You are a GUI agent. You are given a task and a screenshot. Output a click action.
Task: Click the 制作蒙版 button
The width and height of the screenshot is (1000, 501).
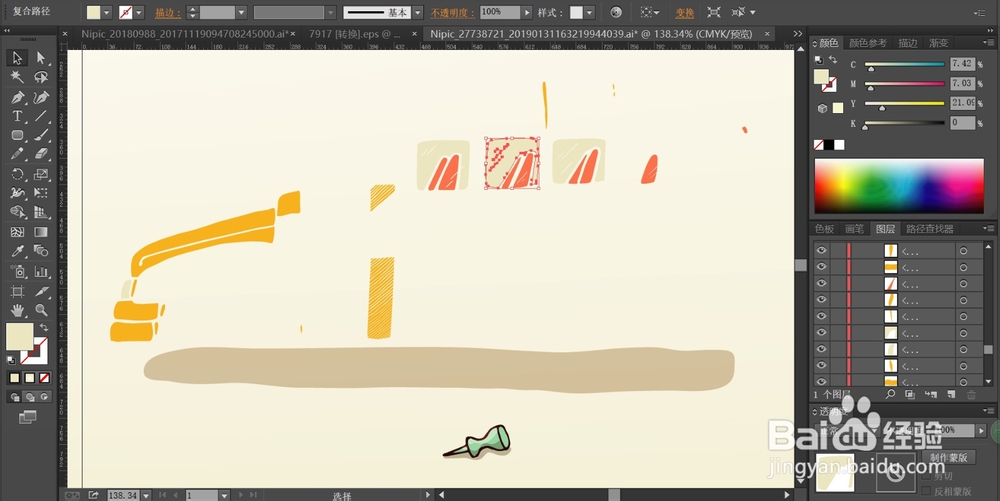pyautogui.click(x=948, y=458)
